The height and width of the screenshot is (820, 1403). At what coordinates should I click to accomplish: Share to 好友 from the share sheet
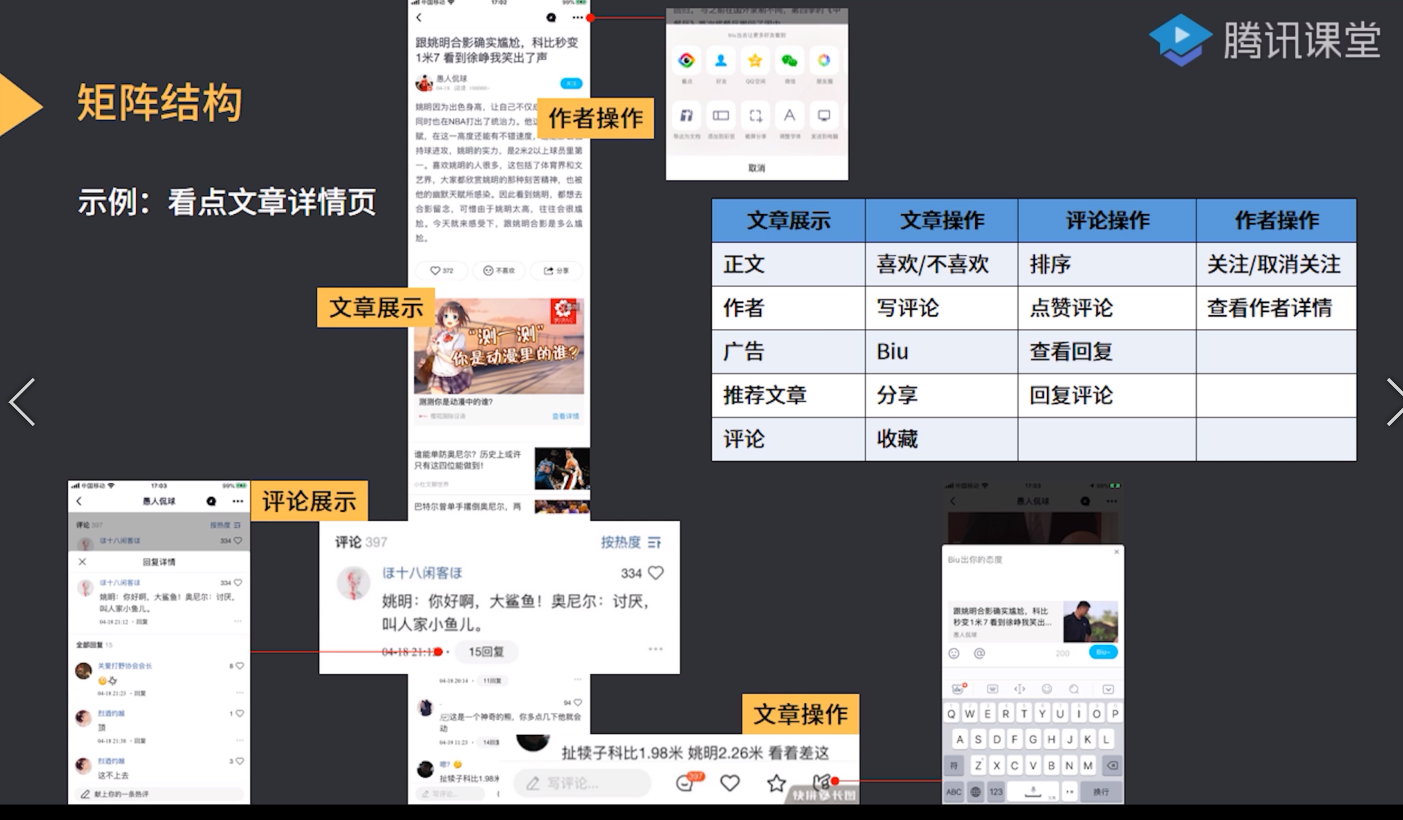721,61
